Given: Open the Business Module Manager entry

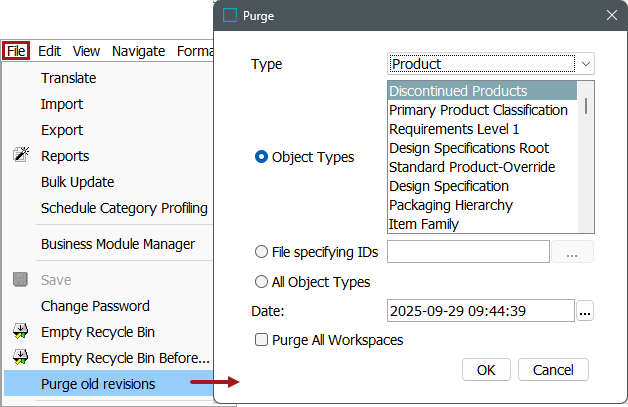Looking at the screenshot, I should (117, 244).
